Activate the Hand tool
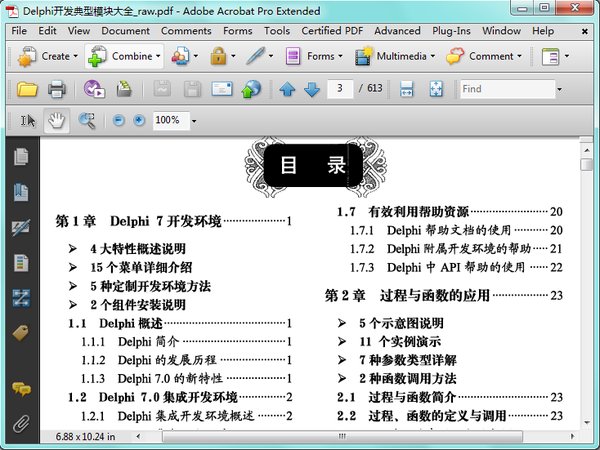Viewport: 600px width, 450px height. 57,121
